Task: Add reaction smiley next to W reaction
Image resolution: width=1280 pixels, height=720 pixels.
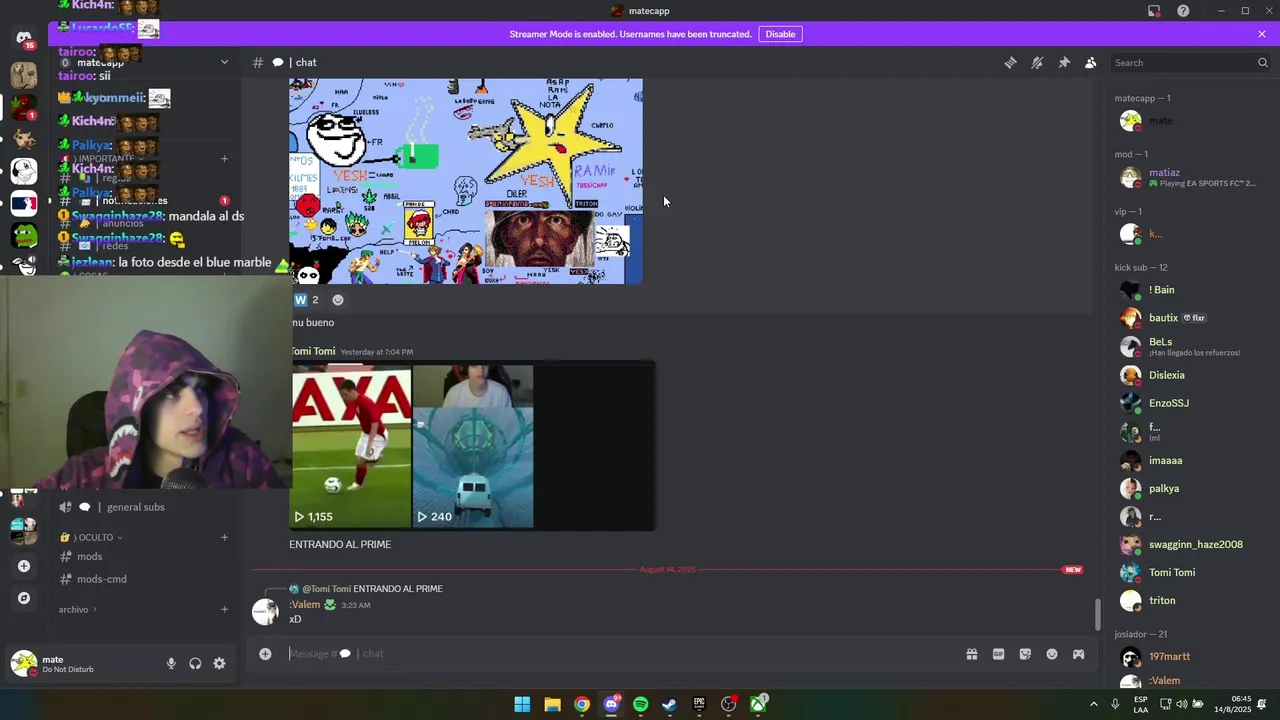Action: 338,300
